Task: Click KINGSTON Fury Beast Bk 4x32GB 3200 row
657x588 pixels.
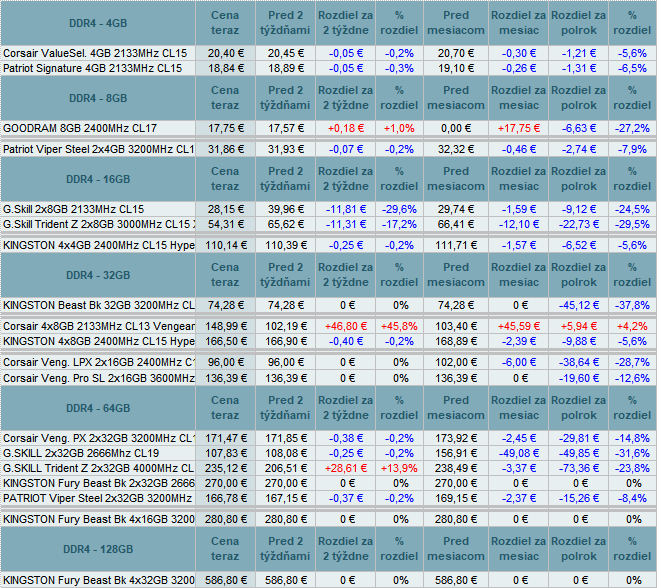Action: point(328,580)
